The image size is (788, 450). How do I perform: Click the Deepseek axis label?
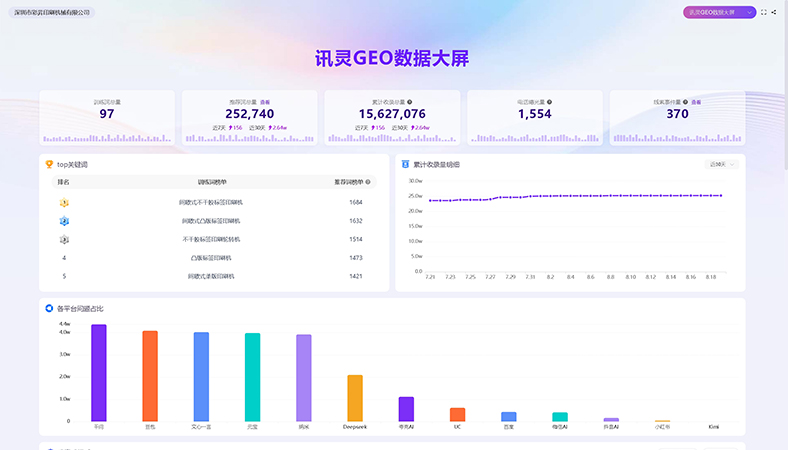(x=355, y=427)
